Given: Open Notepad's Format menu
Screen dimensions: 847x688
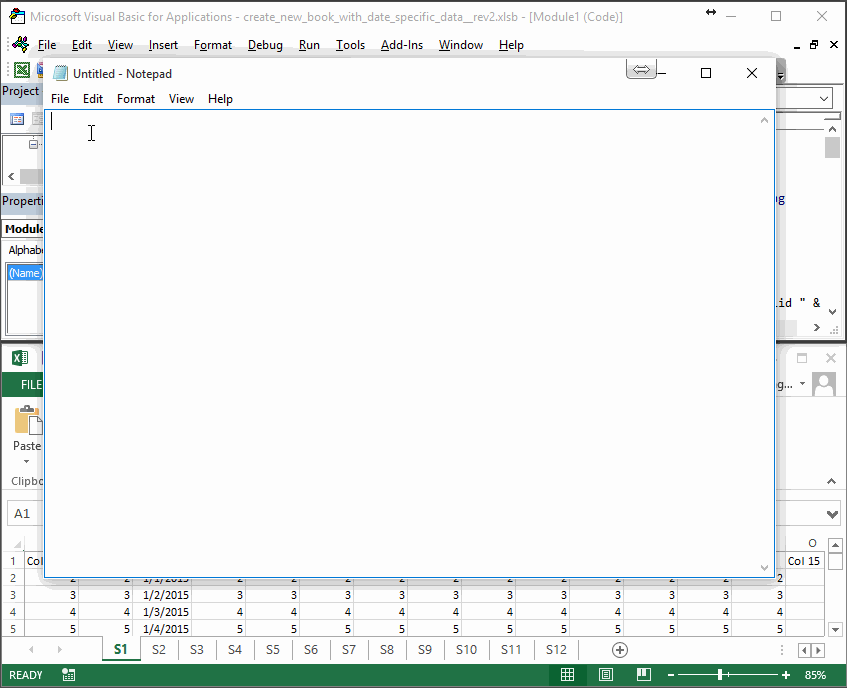Looking at the screenshot, I should 136,98.
